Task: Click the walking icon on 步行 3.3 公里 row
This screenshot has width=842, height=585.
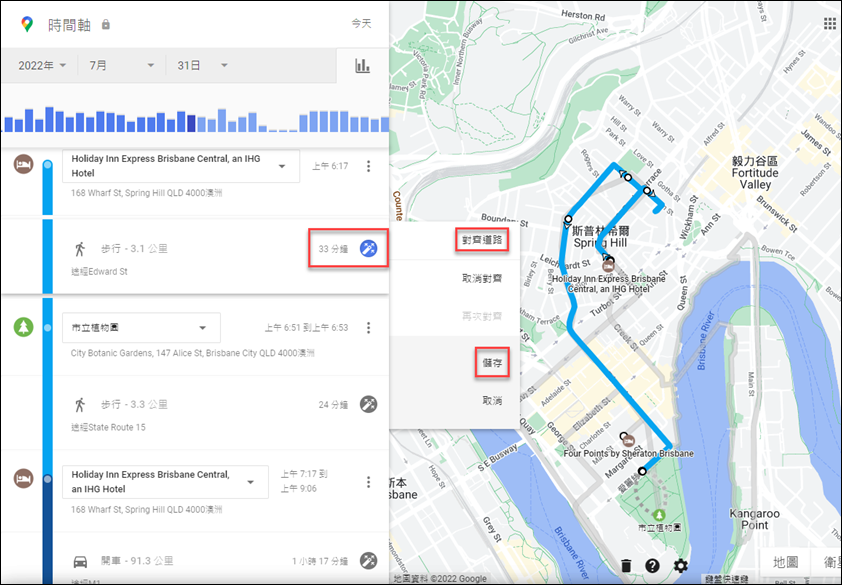Action: 80,405
